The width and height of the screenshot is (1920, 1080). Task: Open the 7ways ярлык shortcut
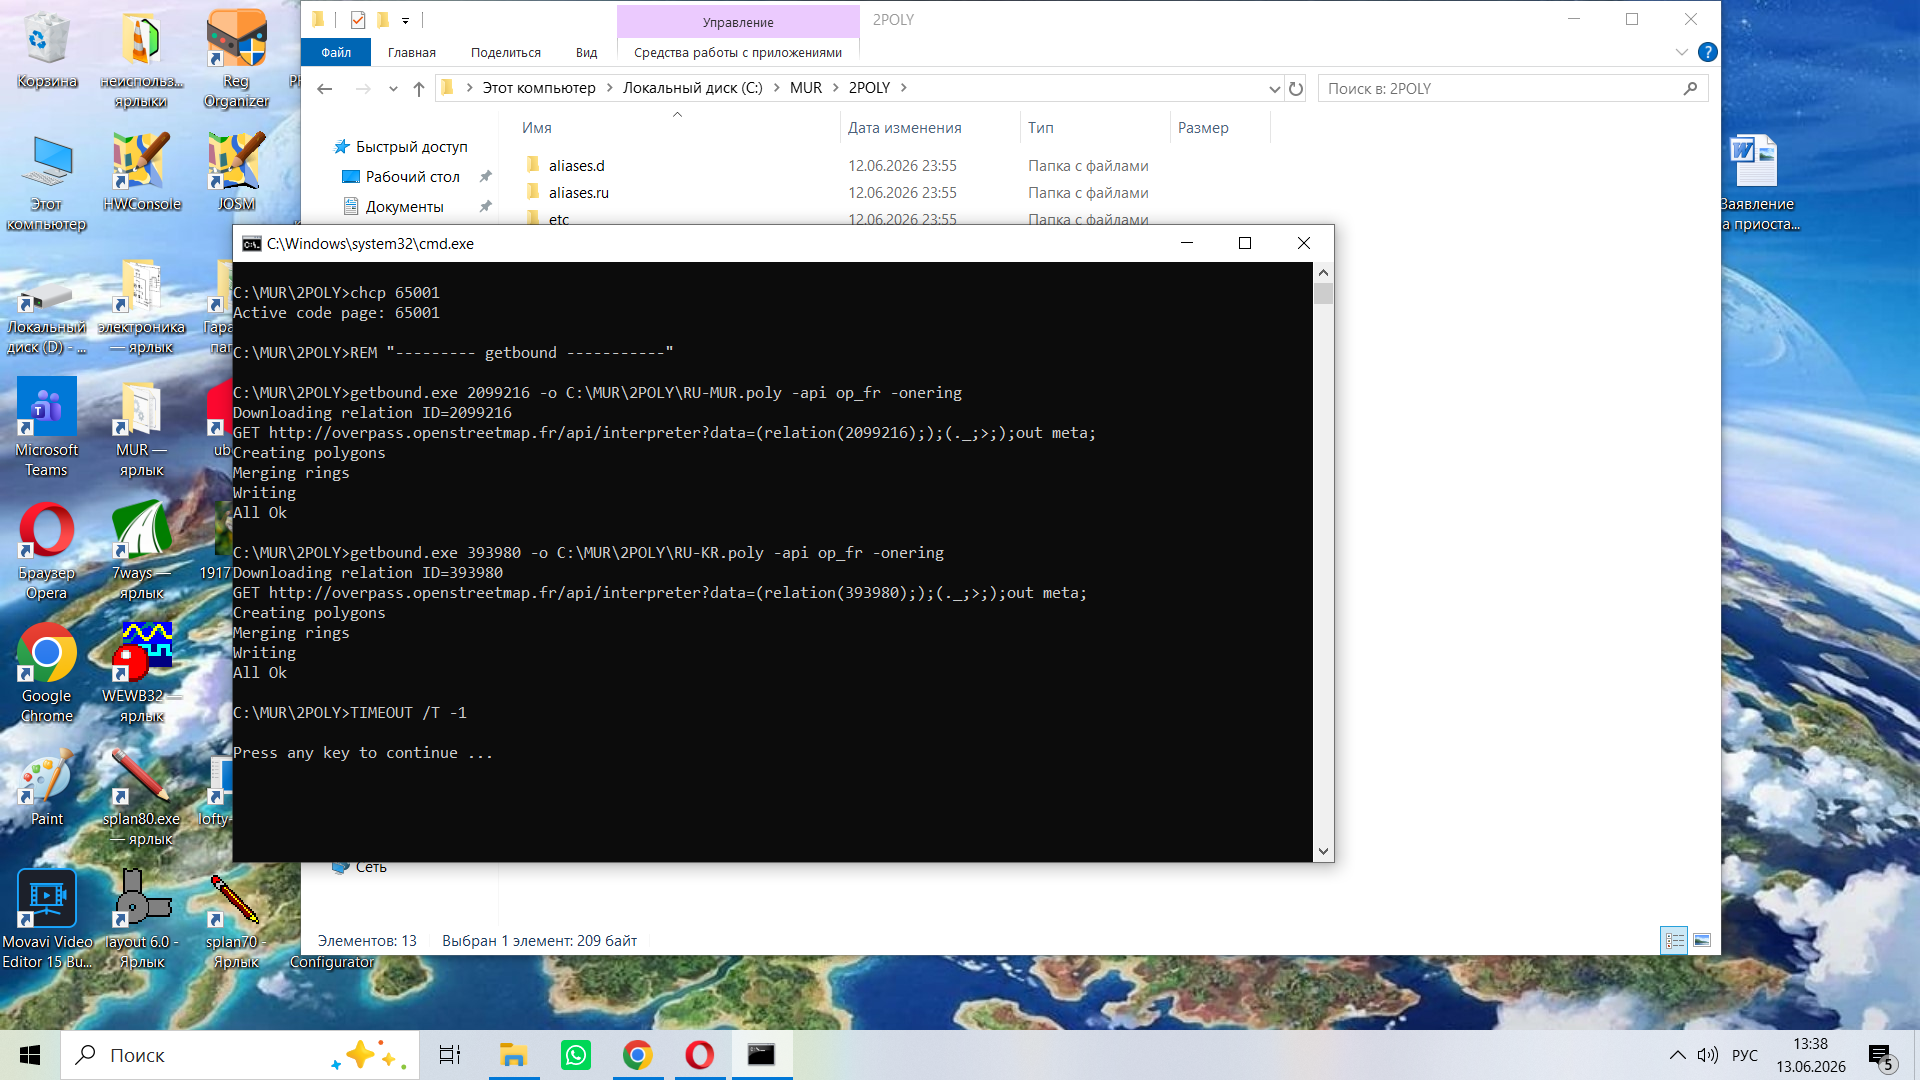pos(141,551)
